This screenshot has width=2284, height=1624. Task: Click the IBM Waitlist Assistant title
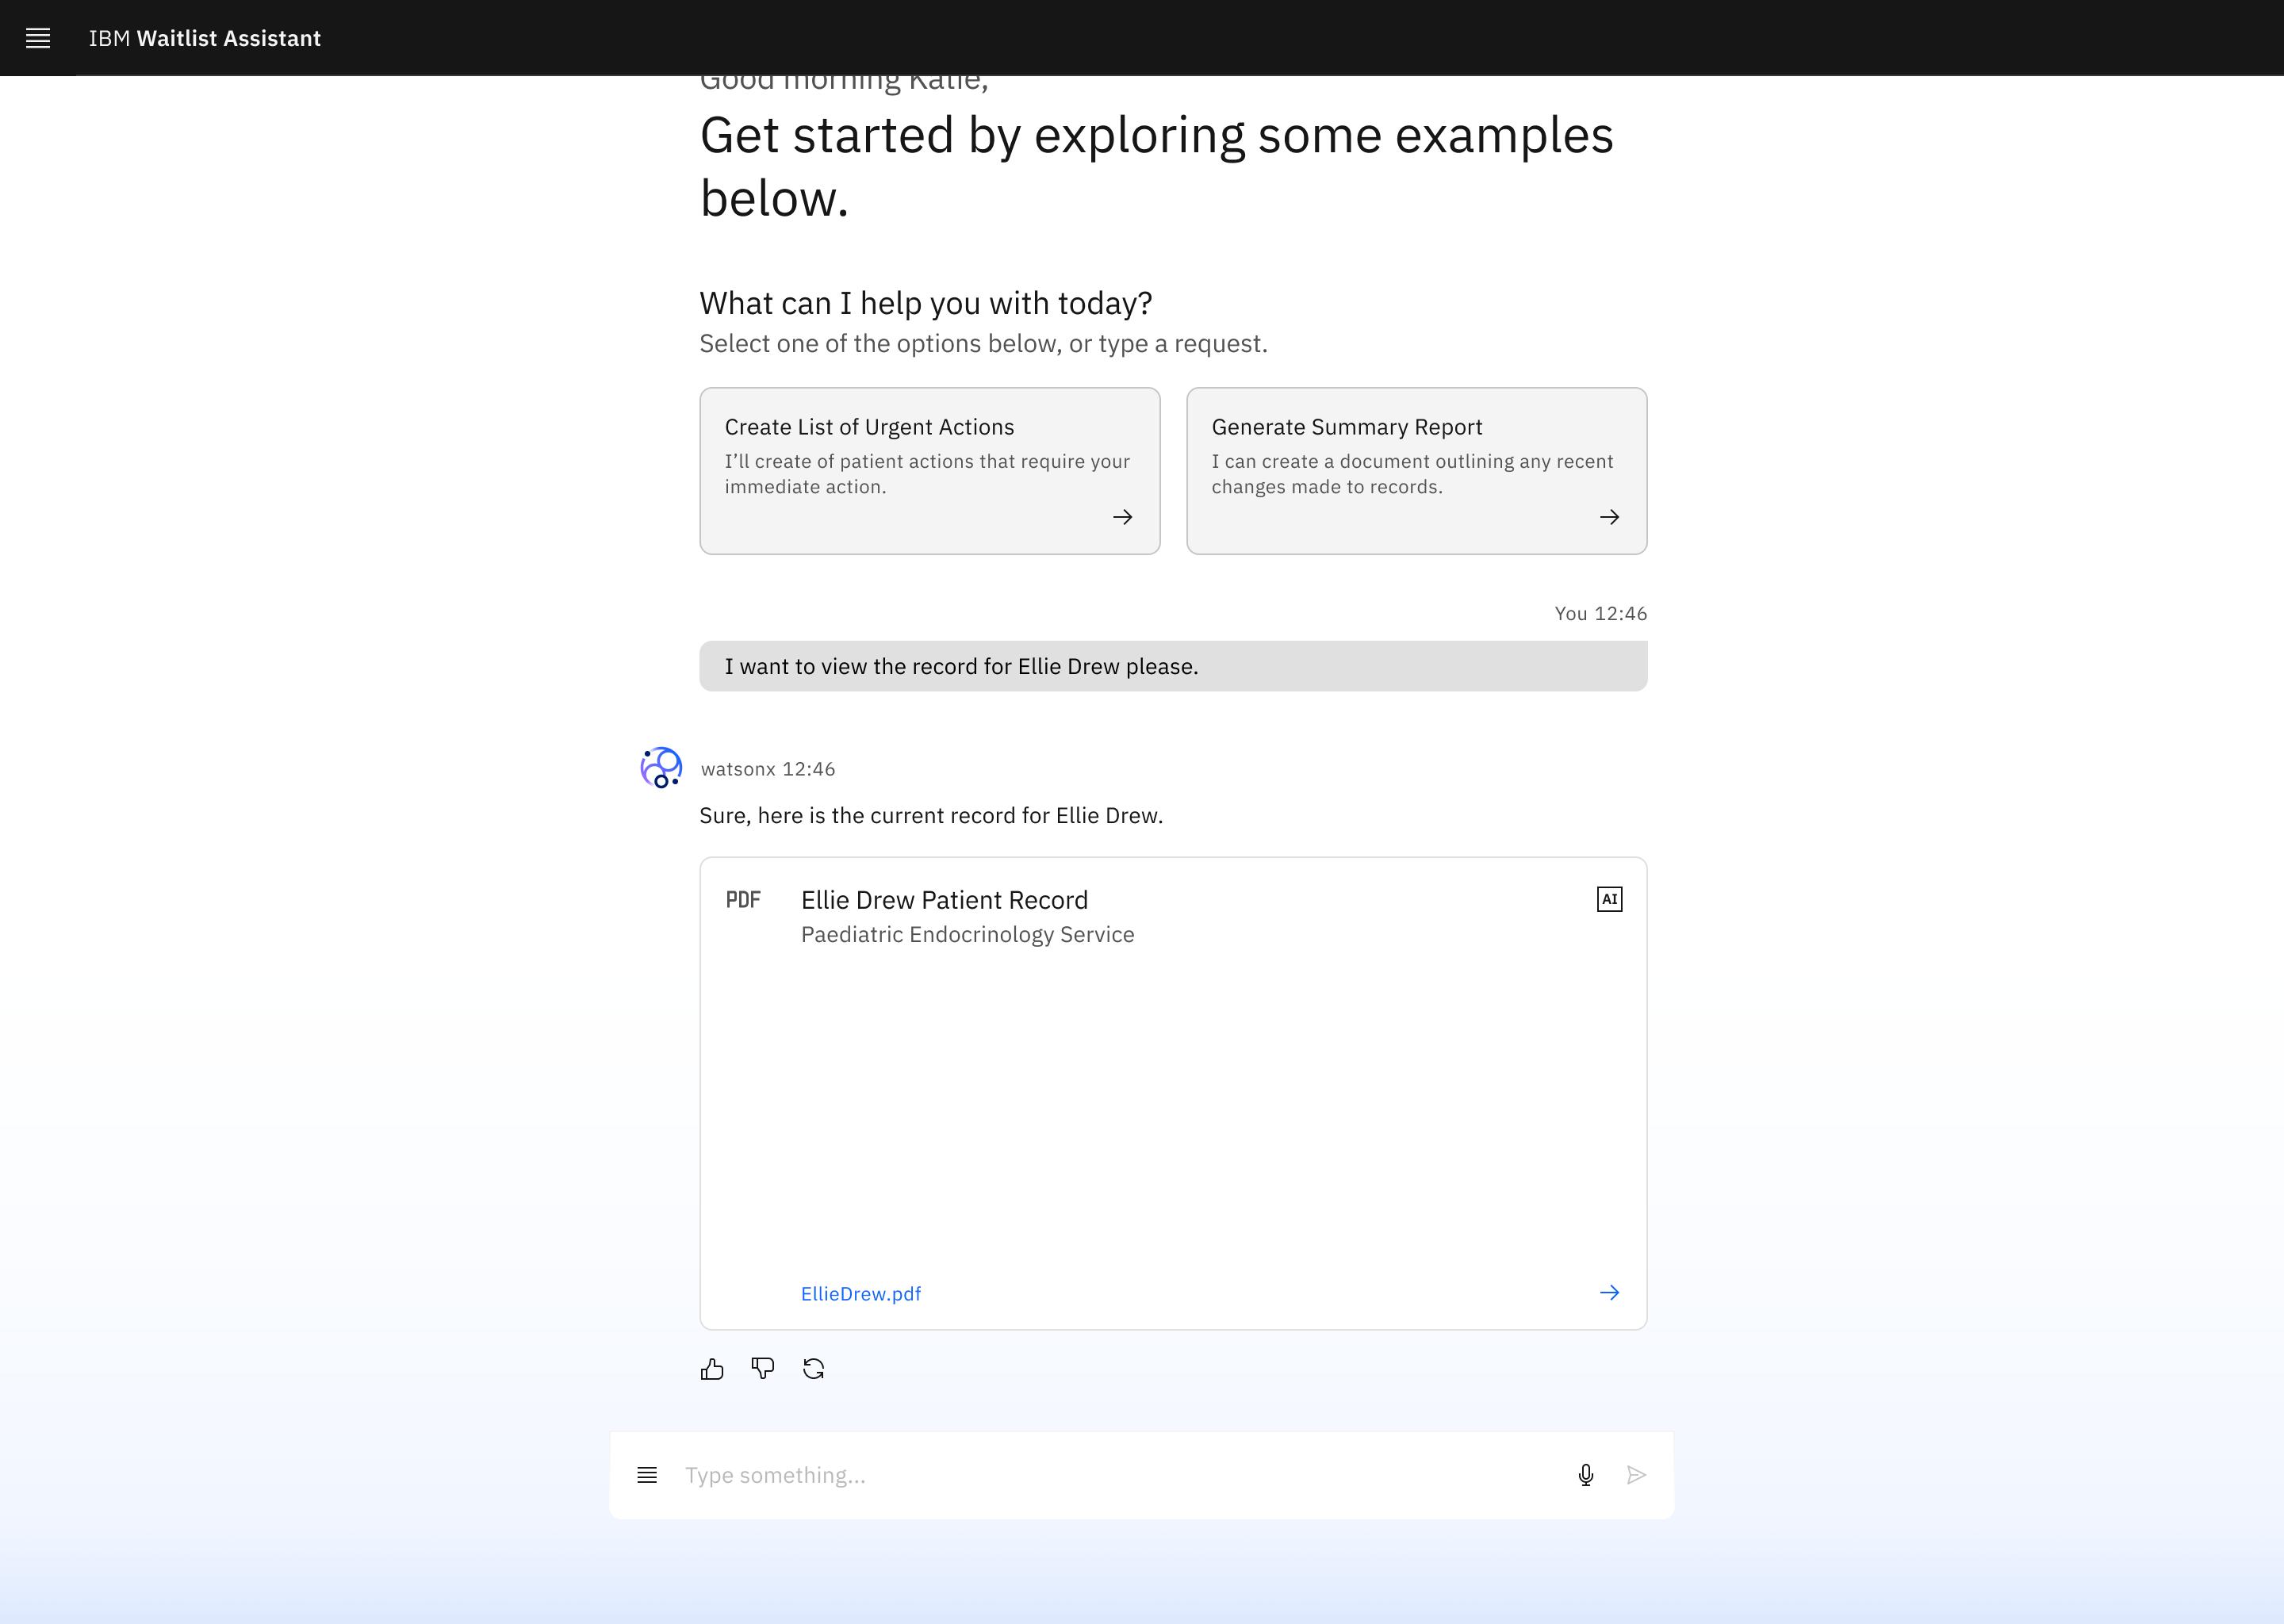[x=205, y=38]
